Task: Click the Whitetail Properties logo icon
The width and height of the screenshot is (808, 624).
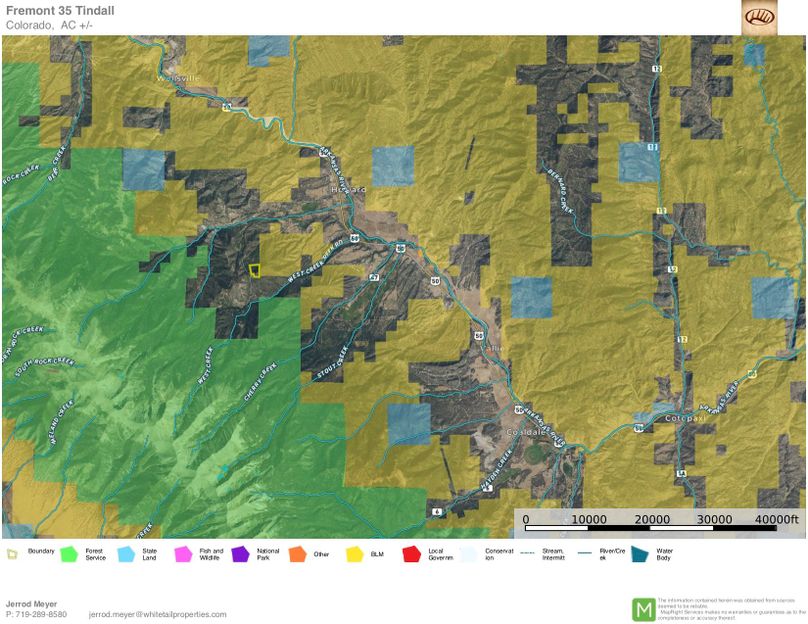Action: coord(758,17)
